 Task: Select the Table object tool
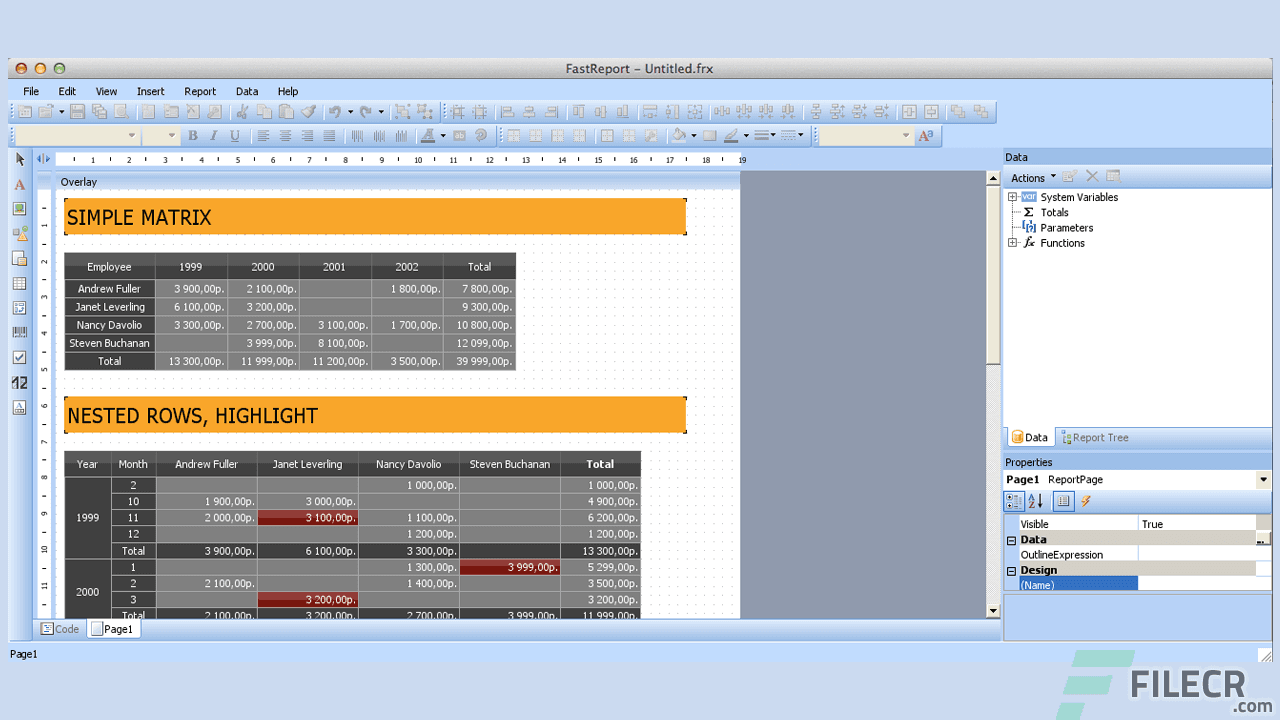pos(20,283)
